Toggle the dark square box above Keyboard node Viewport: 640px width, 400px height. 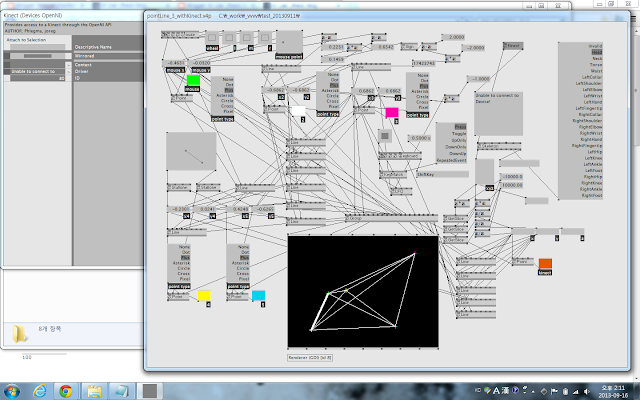tap(384, 136)
